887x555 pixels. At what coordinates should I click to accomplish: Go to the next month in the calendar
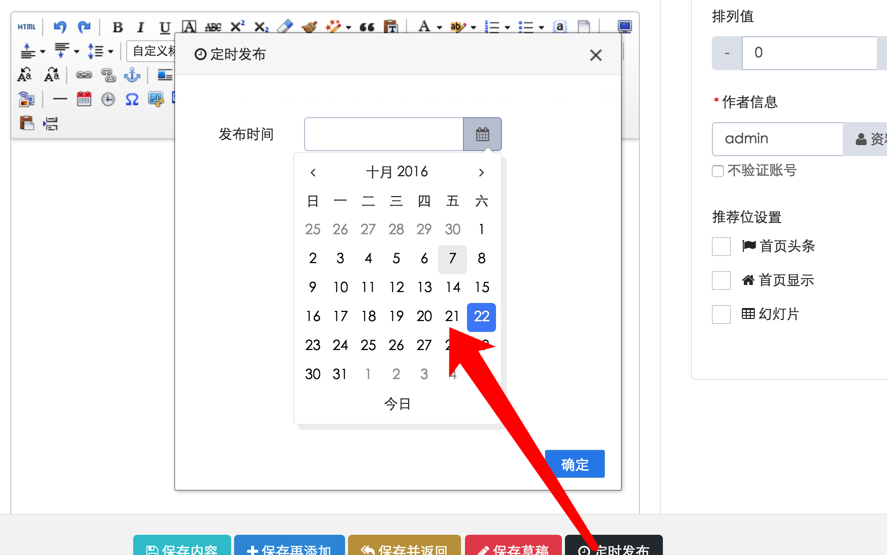pos(481,172)
